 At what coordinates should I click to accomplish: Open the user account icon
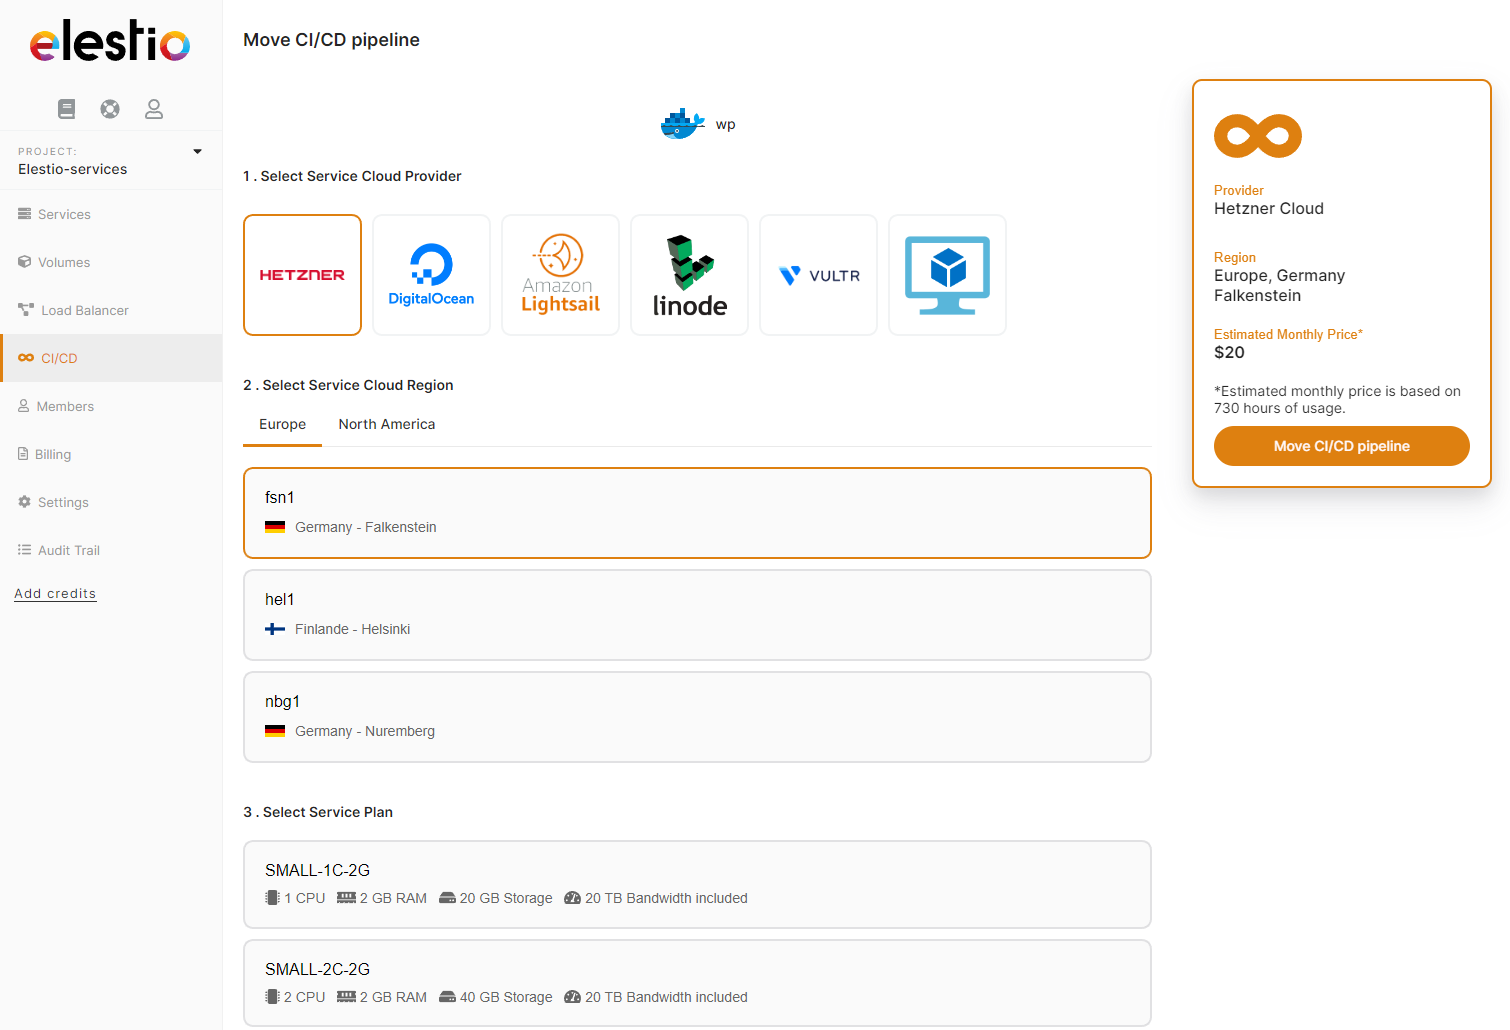point(154,109)
